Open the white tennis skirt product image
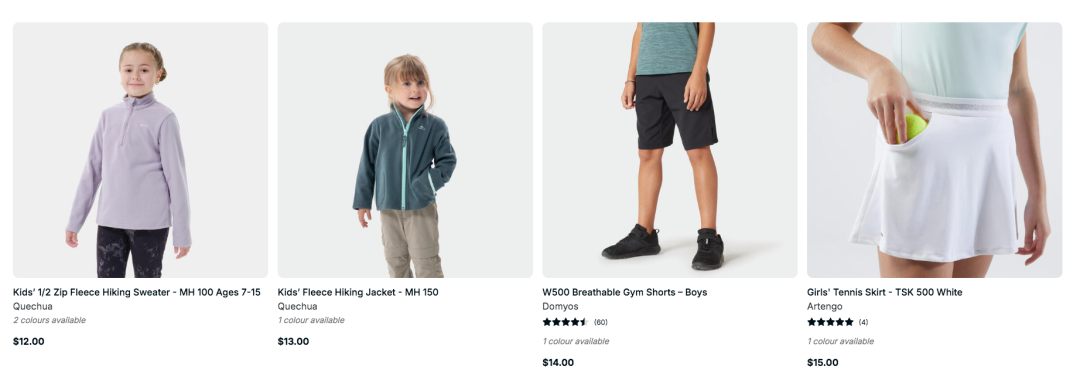 (935, 150)
